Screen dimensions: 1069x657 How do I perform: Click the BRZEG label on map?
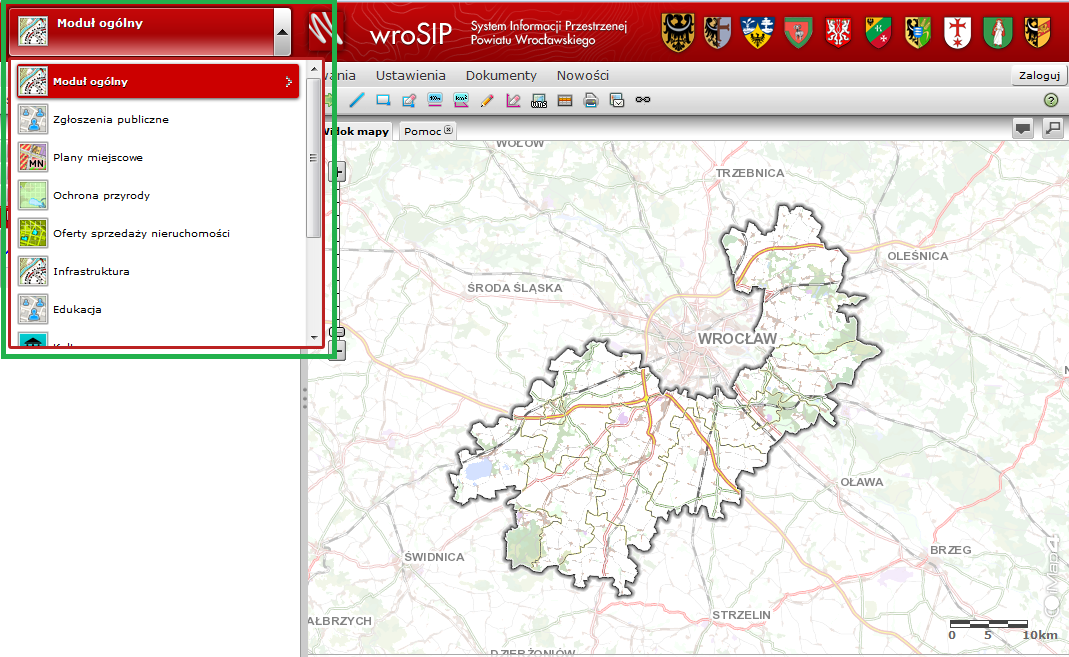[x=951, y=550]
